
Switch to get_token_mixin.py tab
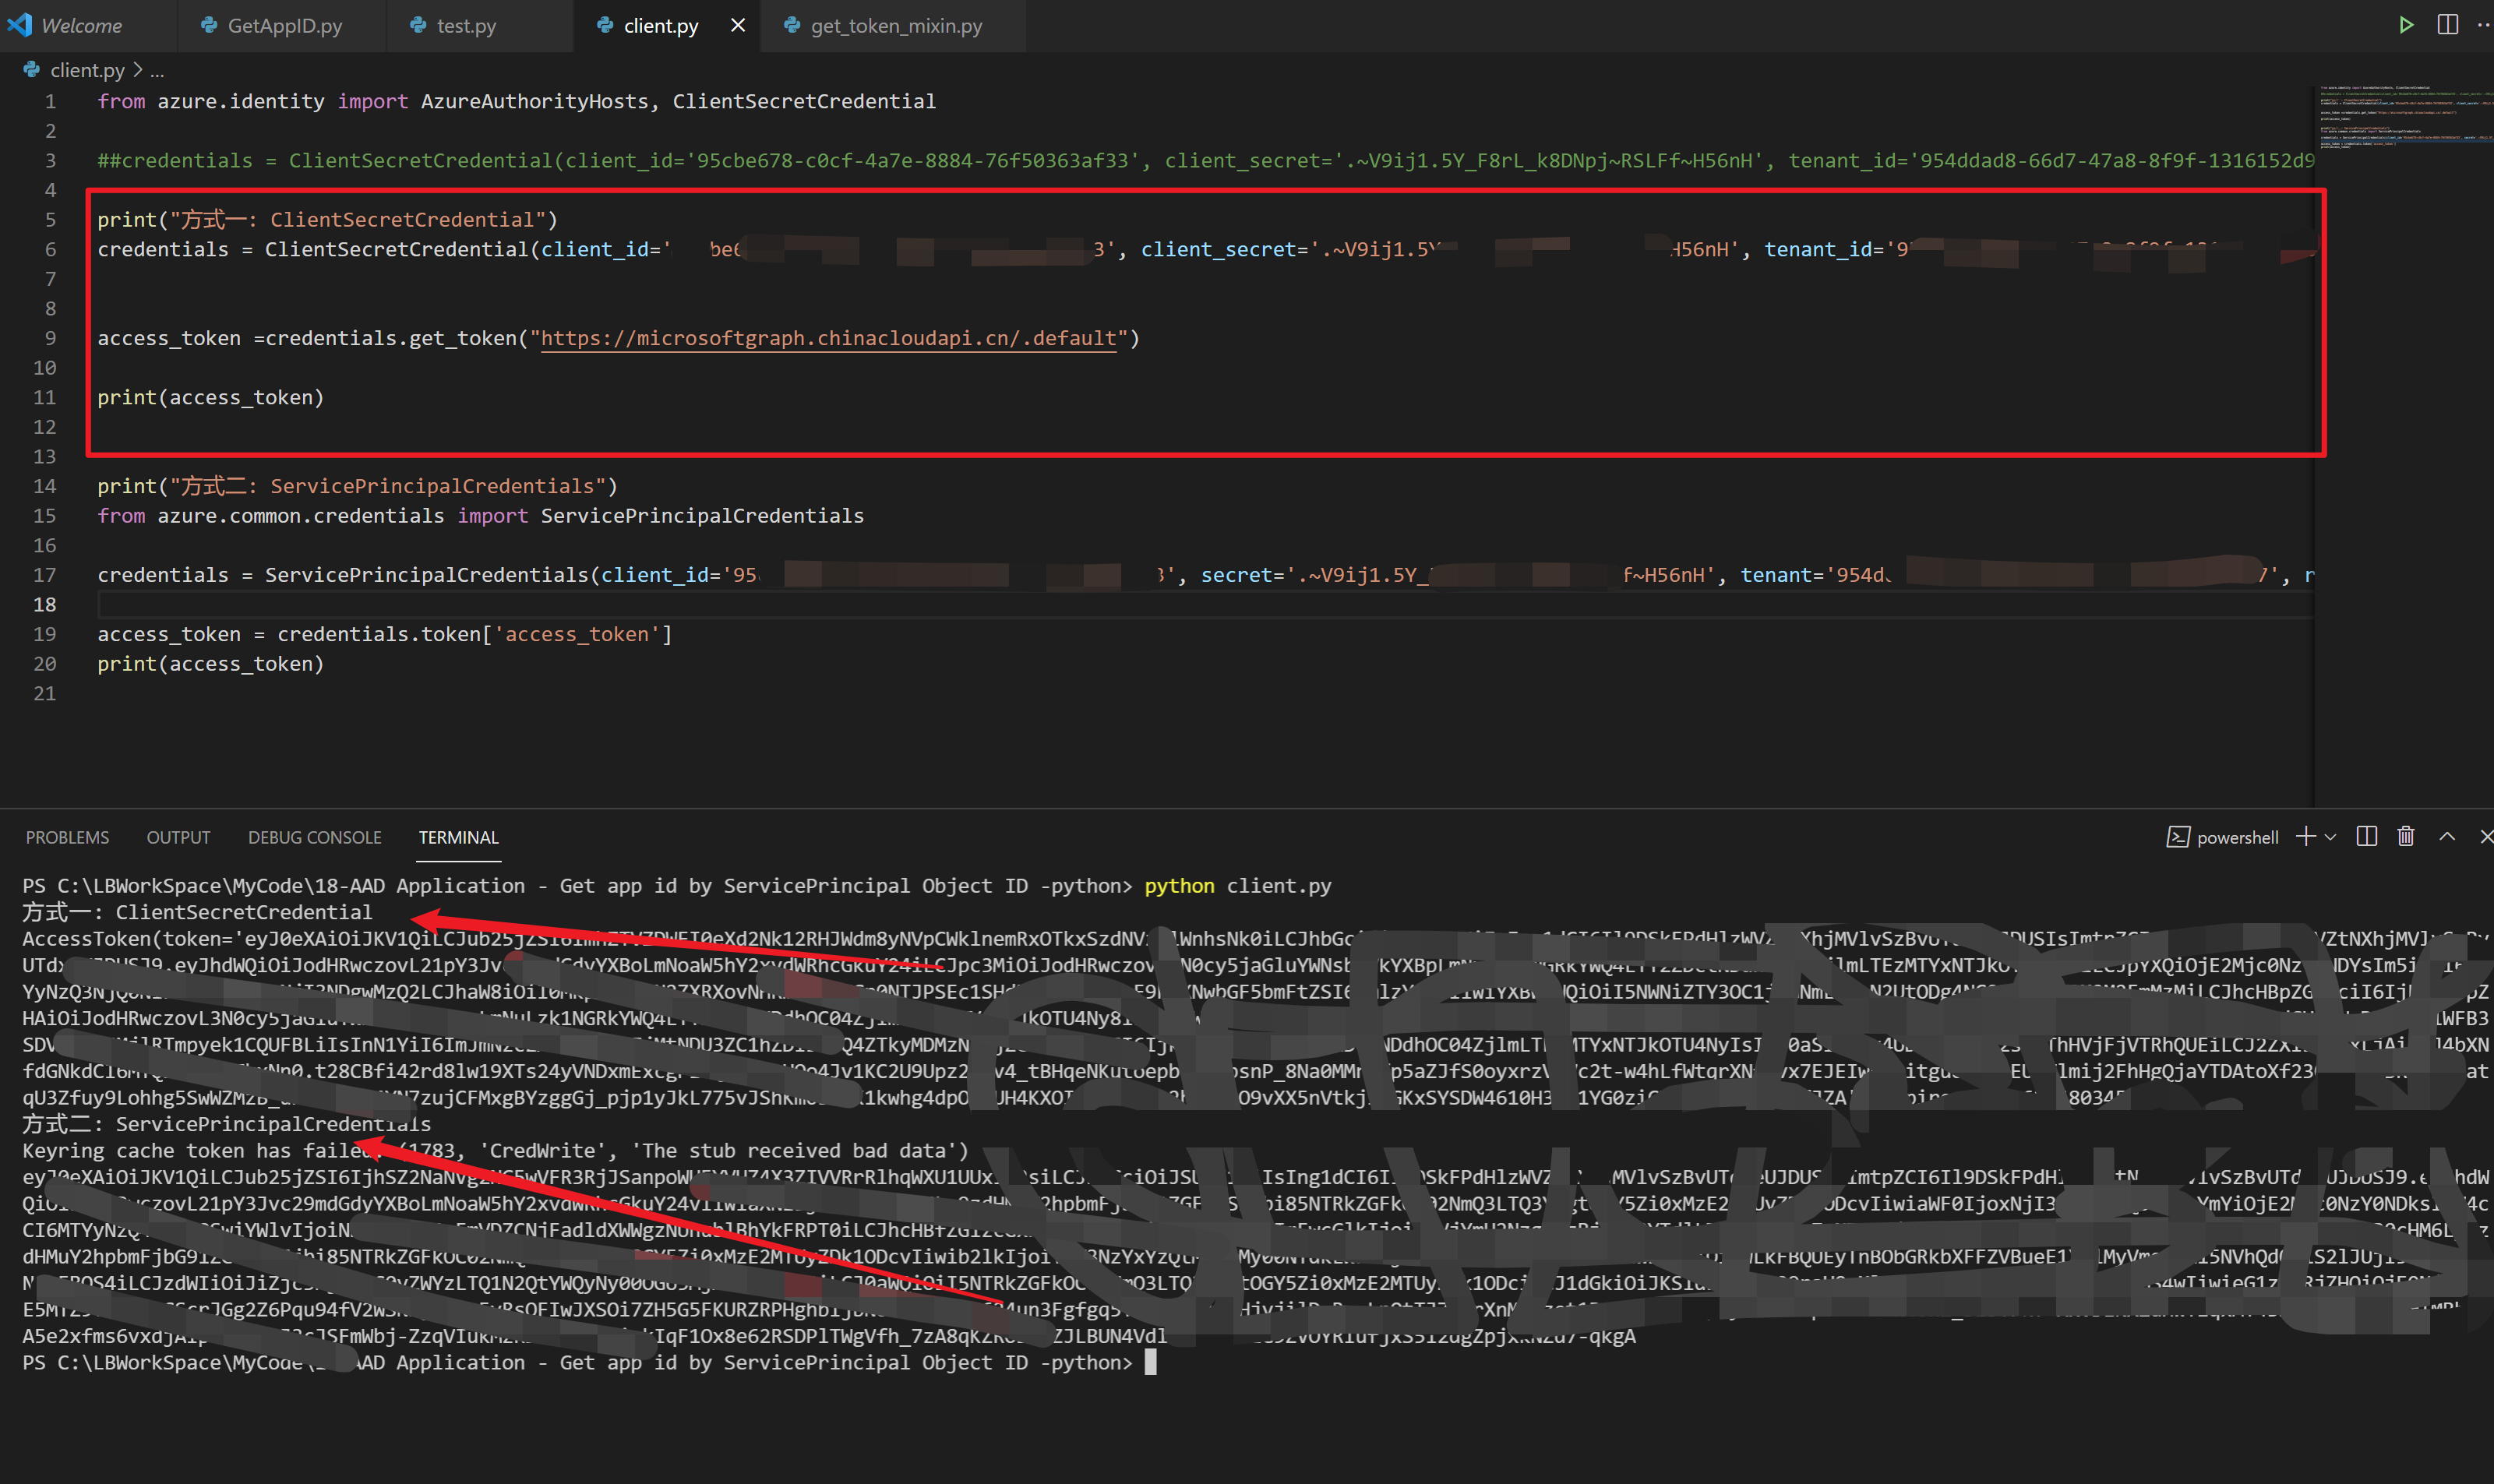point(895,26)
